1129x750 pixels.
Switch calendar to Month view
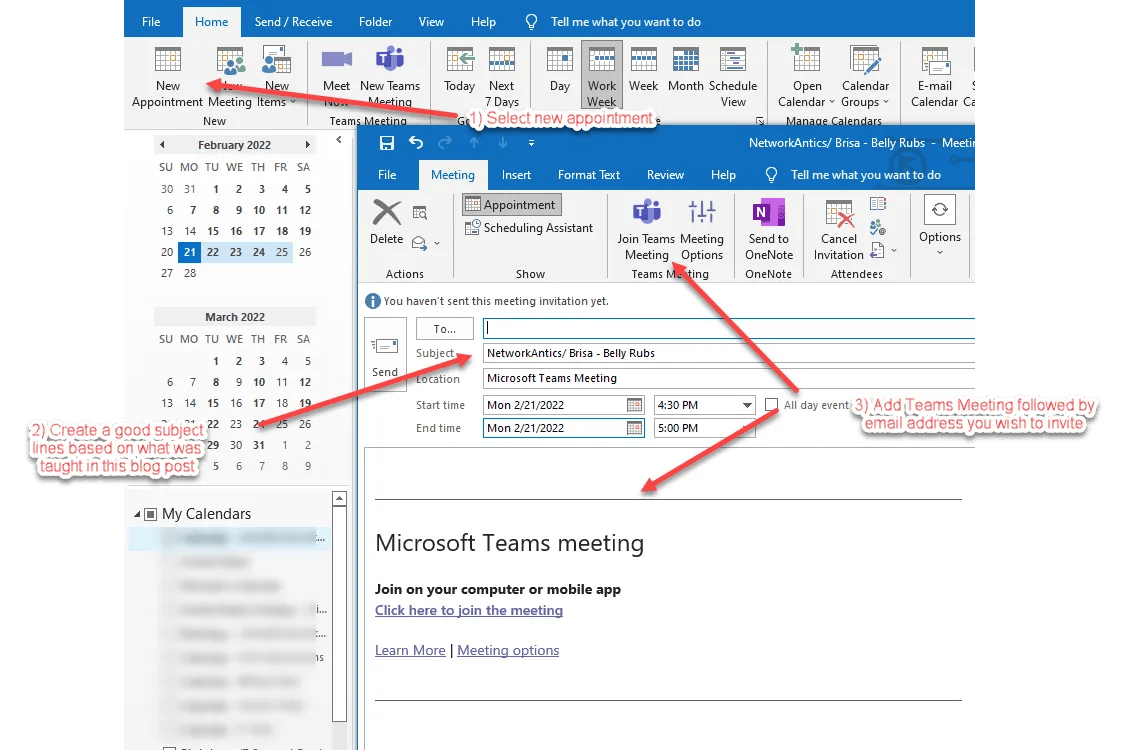point(685,70)
